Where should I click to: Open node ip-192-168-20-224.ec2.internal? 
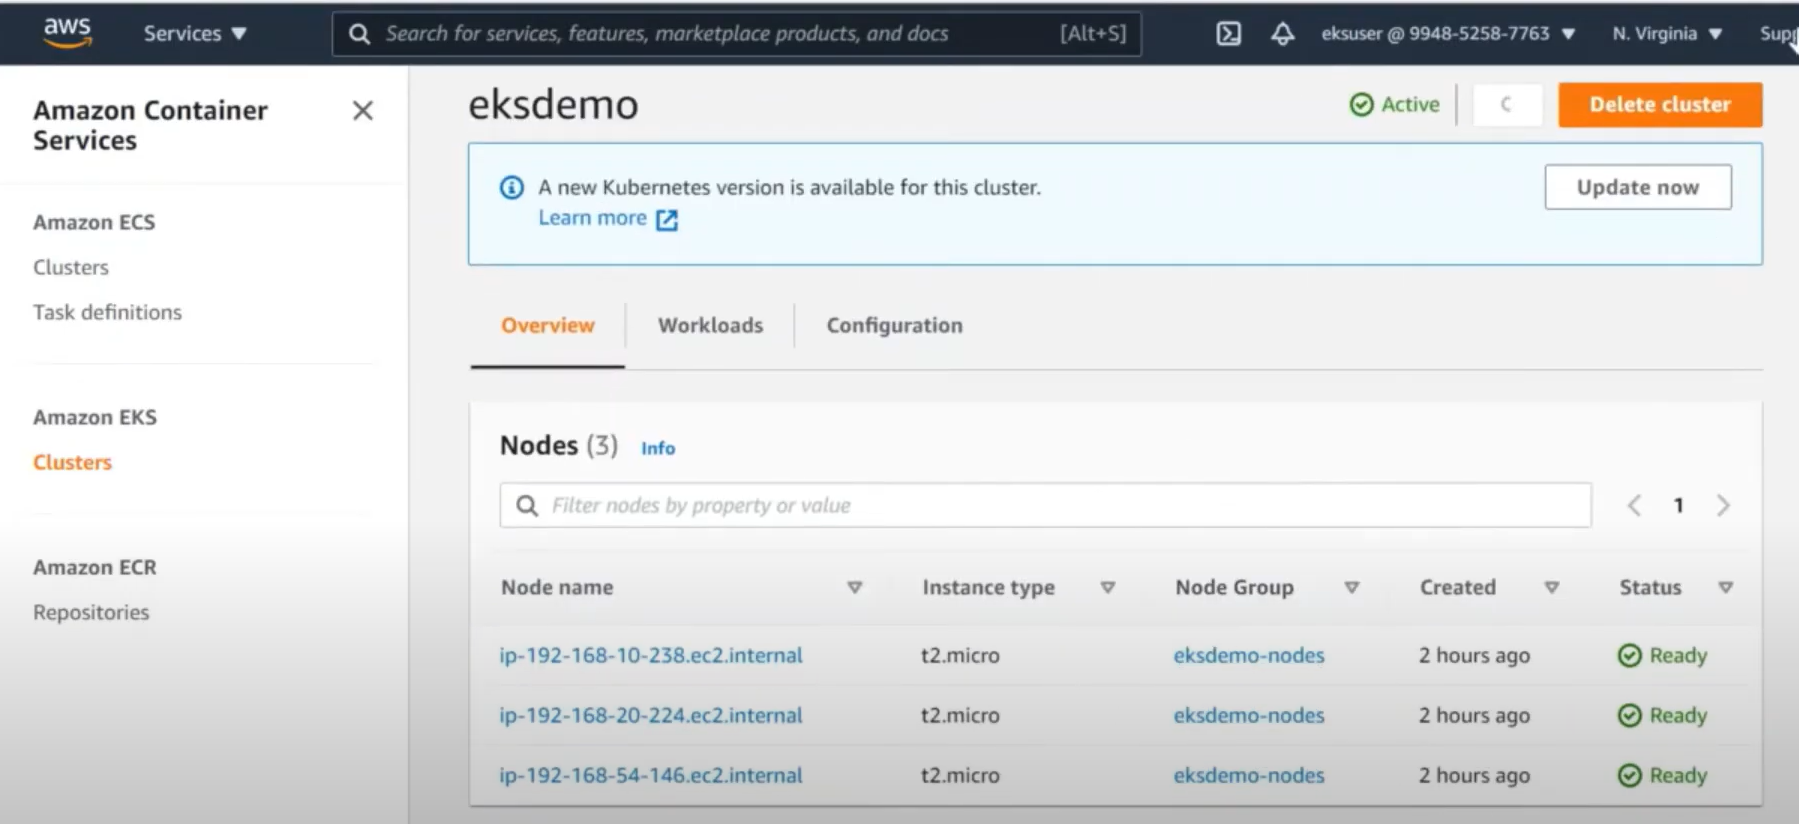coord(651,715)
